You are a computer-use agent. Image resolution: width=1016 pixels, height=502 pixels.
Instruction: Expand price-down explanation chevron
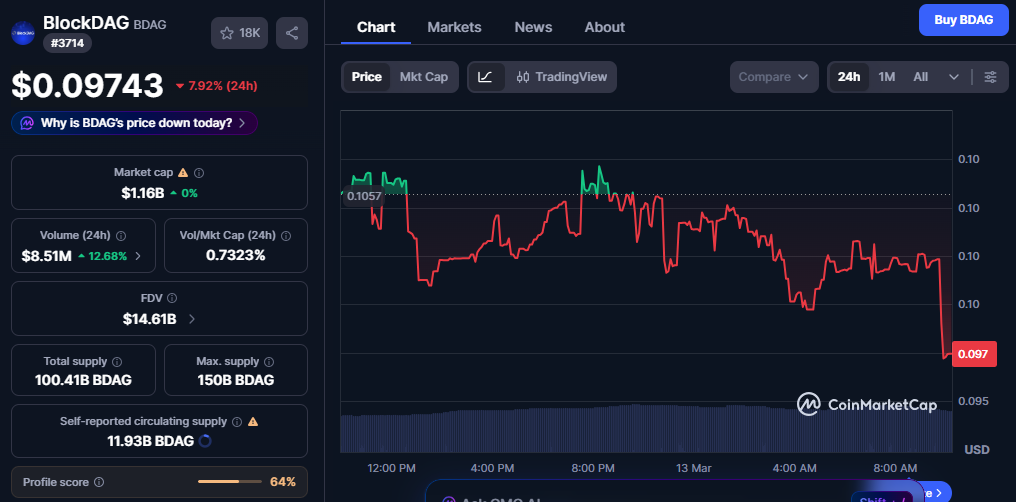pos(242,123)
